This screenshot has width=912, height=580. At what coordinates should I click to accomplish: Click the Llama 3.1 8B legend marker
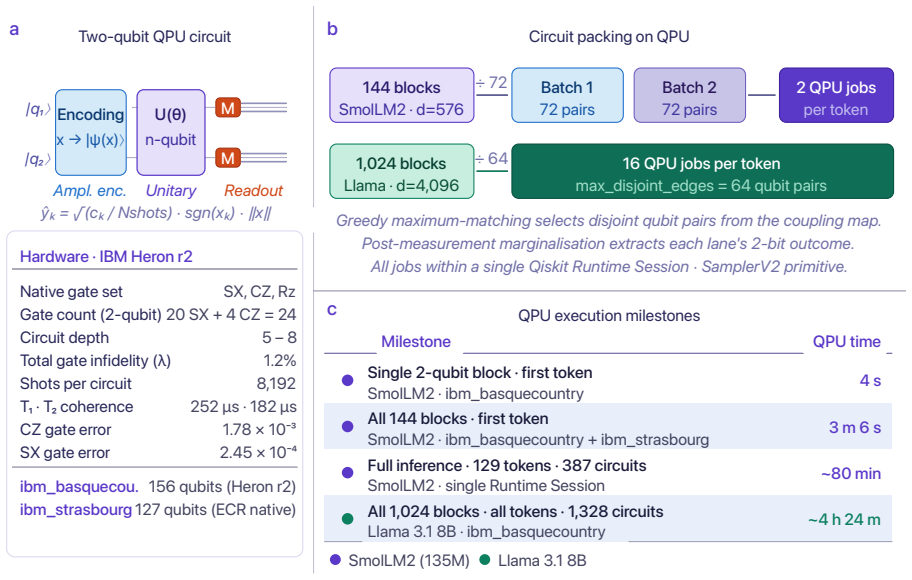click(x=484, y=560)
